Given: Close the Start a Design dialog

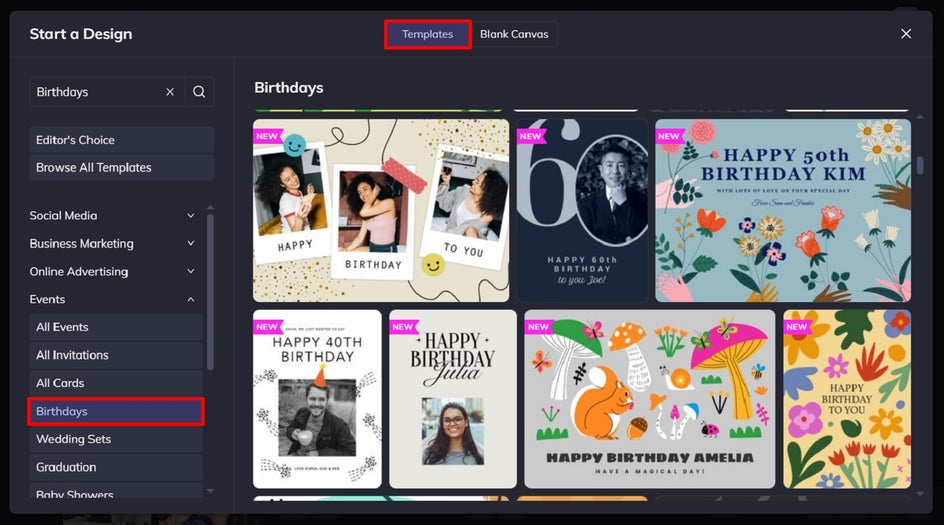Looking at the screenshot, I should click(905, 34).
